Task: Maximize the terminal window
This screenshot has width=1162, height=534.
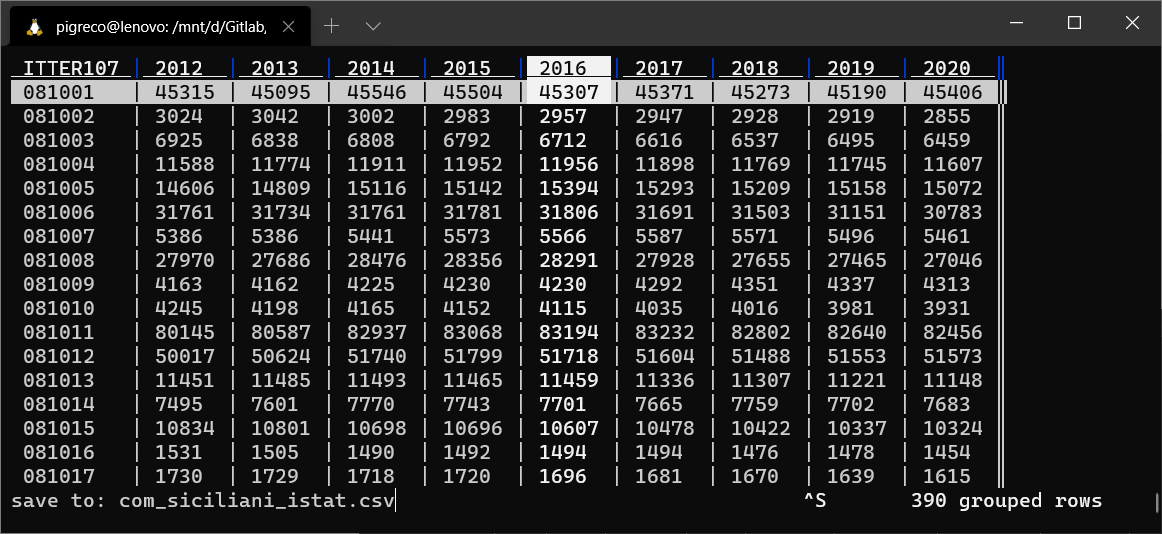Action: [1074, 23]
